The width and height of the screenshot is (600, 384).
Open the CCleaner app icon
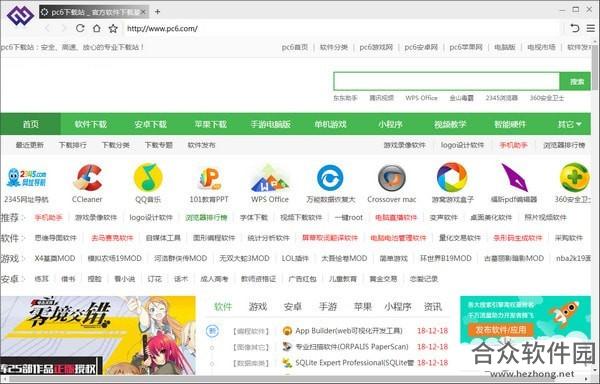coord(87,177)
